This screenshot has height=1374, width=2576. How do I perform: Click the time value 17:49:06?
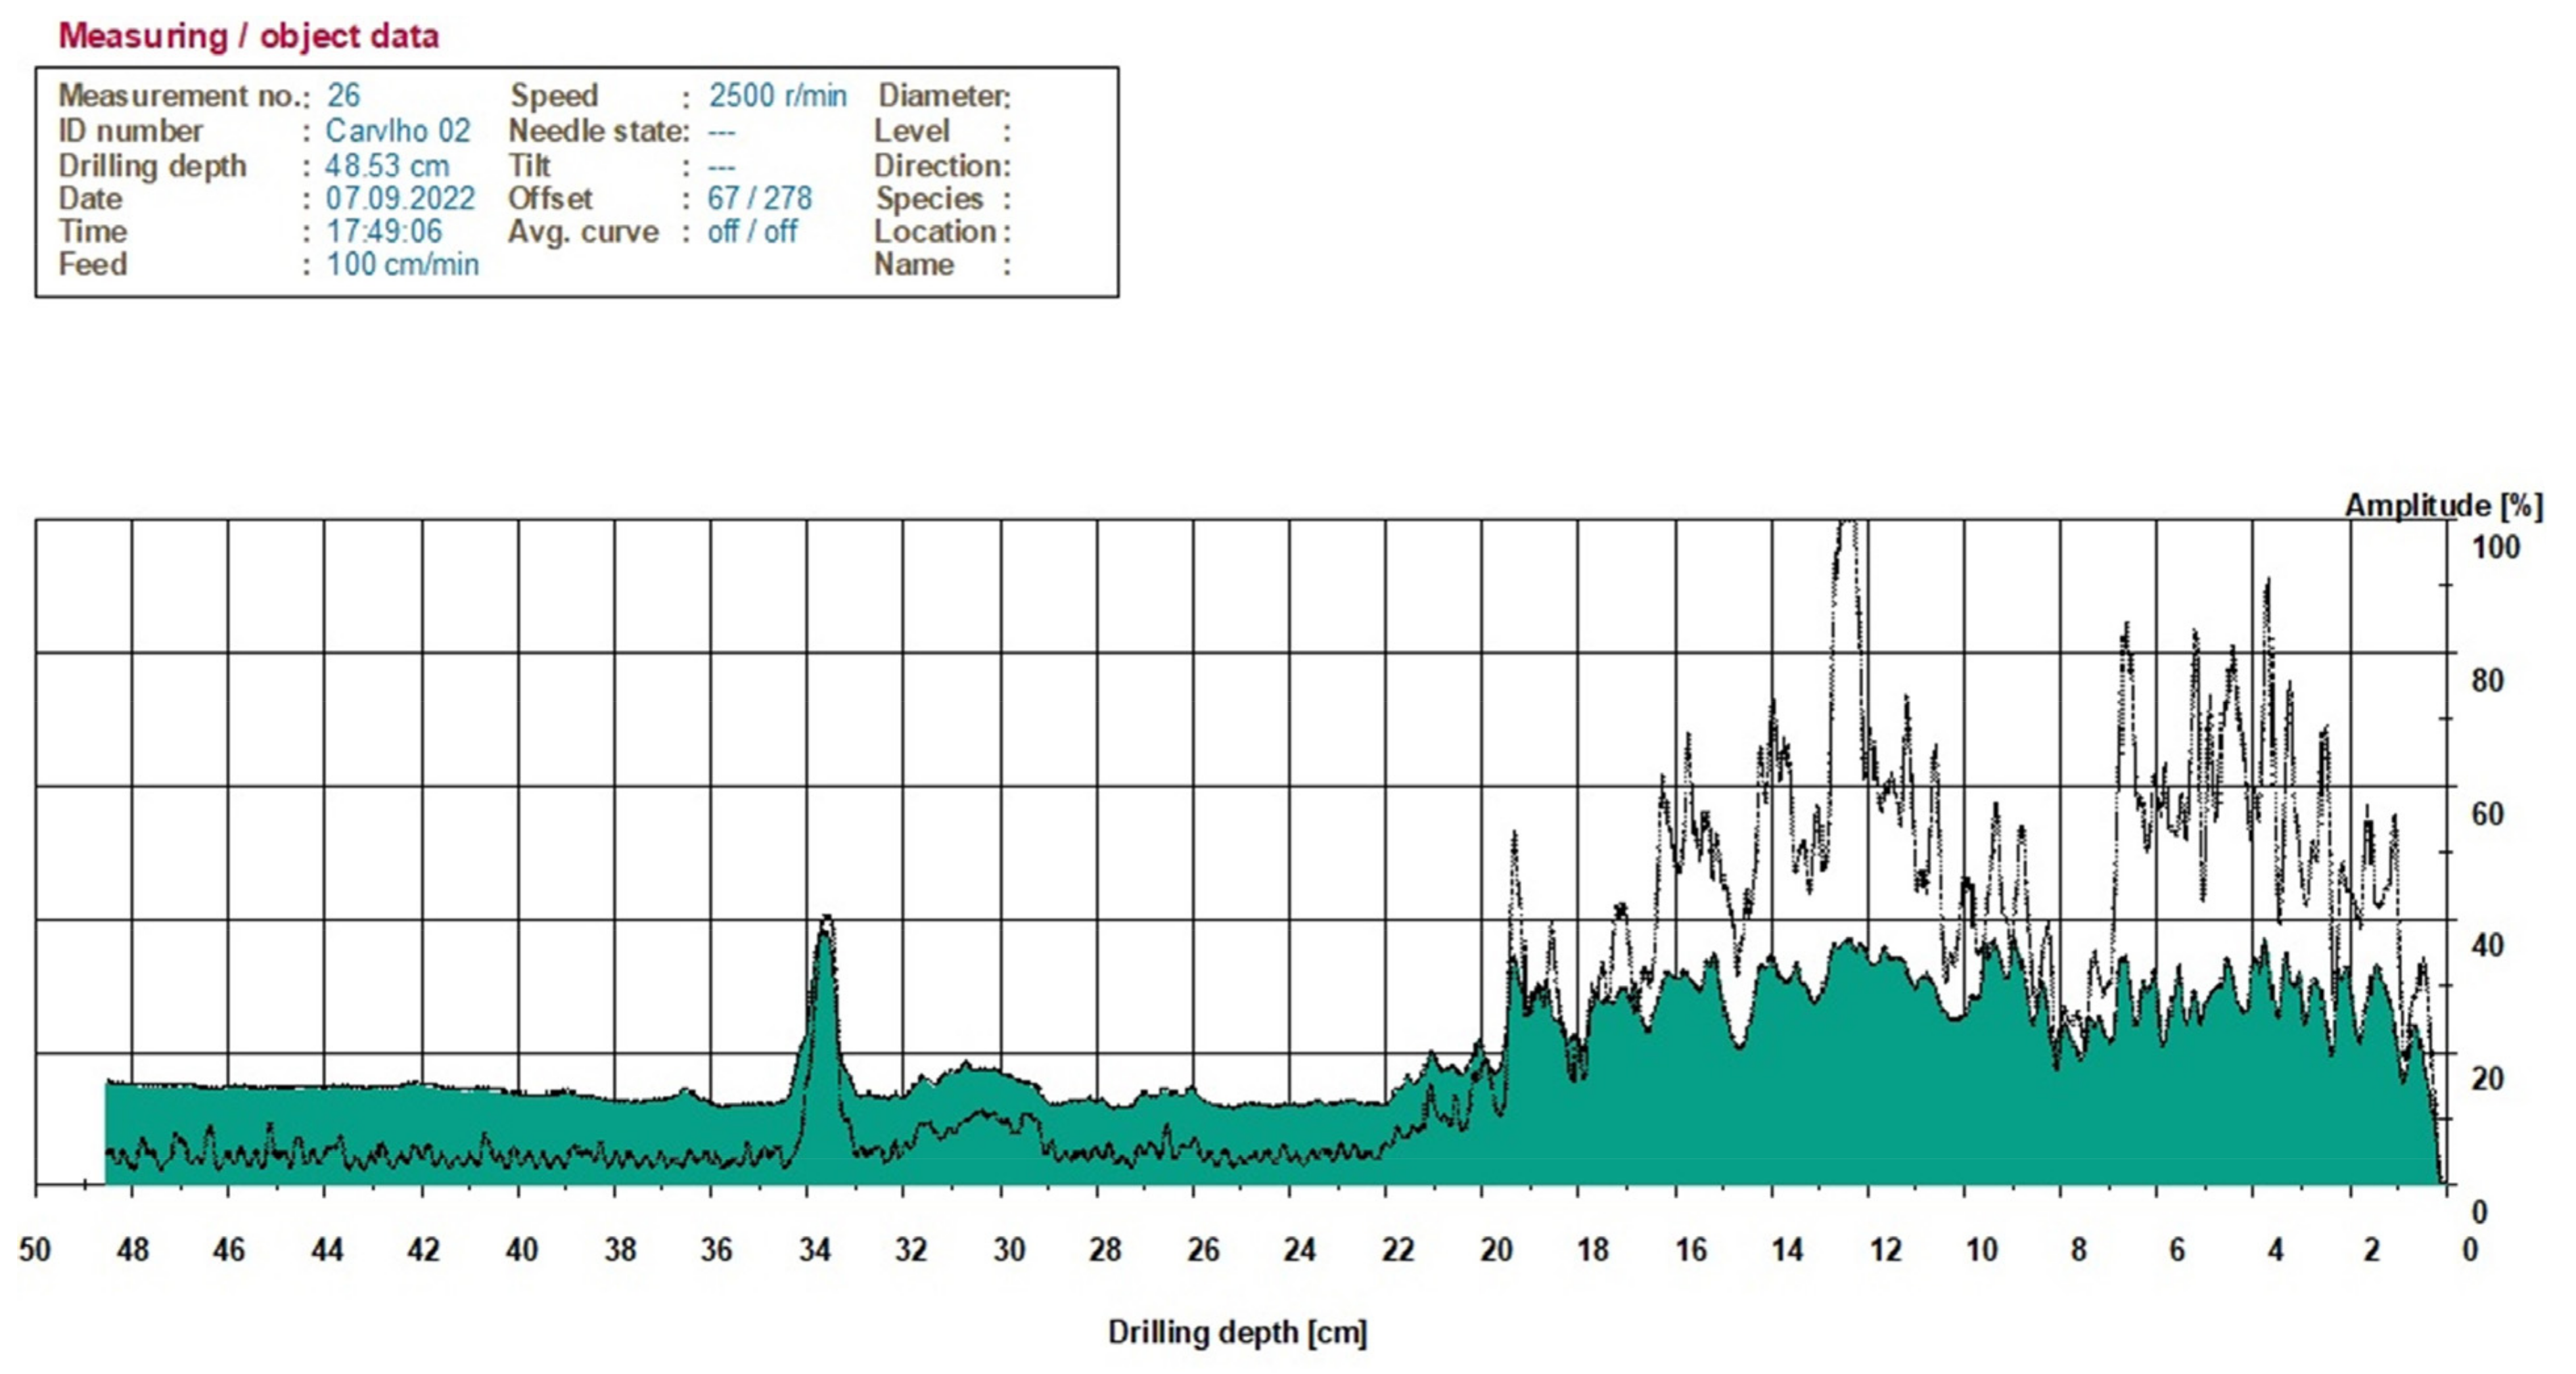point(384,231)
